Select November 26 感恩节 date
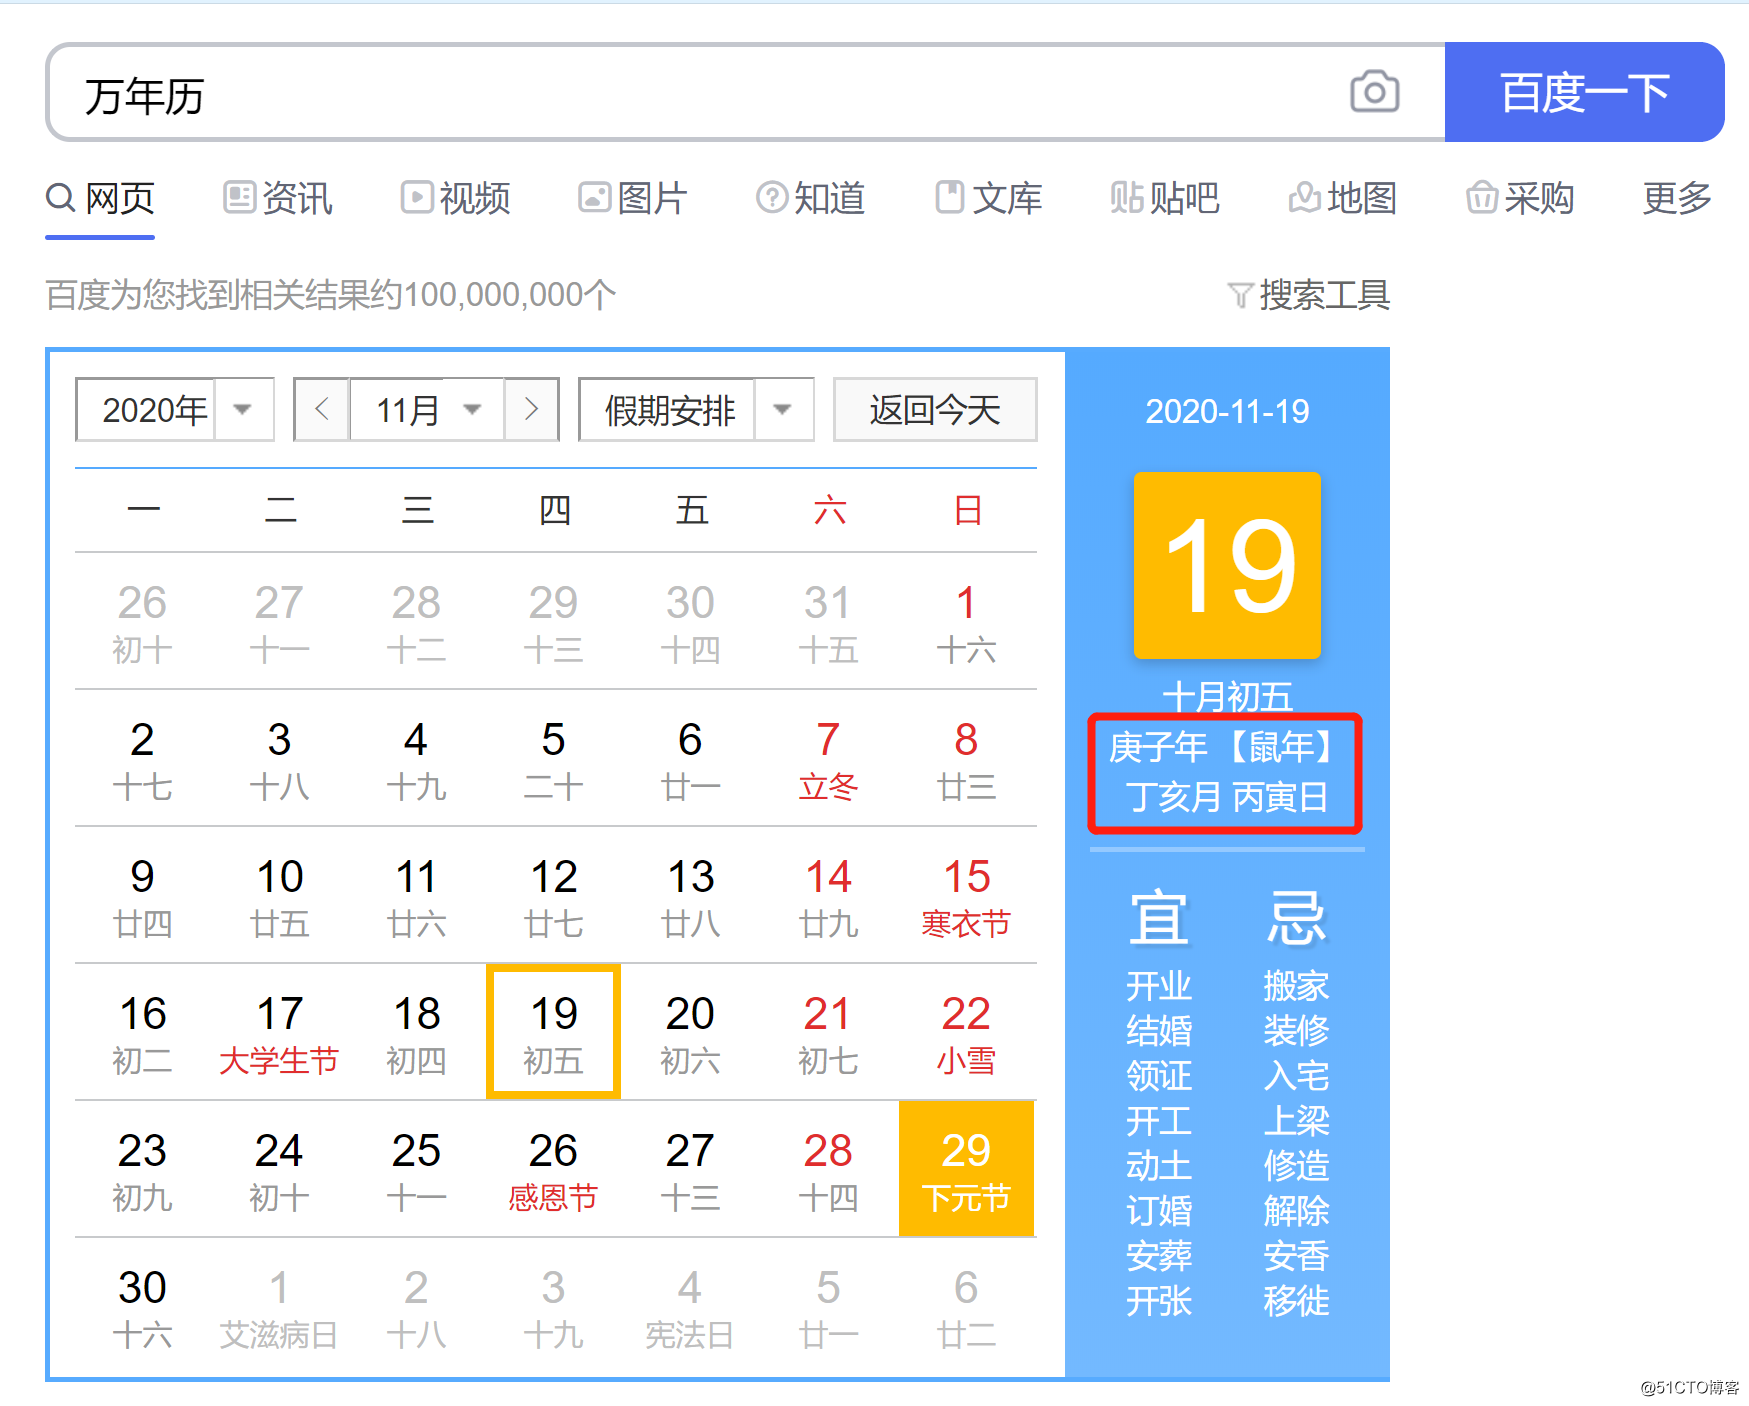 (x=553, y=1170)
